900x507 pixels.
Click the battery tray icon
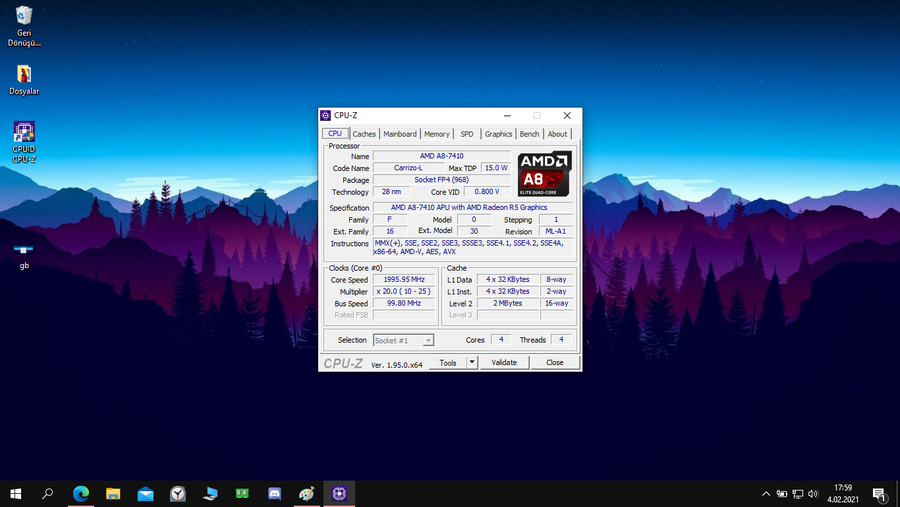coord(782,494)
